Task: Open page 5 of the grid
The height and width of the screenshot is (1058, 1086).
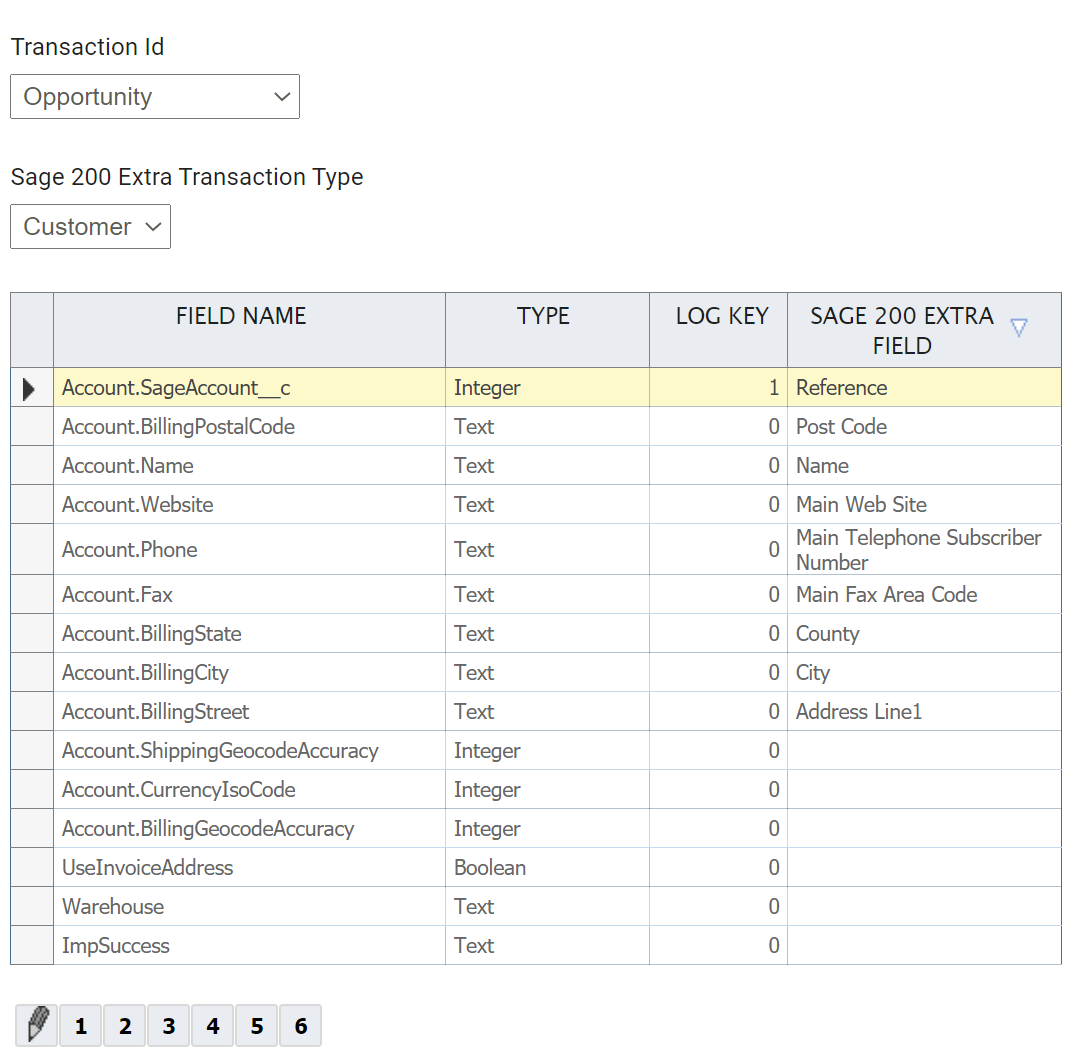Action: pos(257,1026)
